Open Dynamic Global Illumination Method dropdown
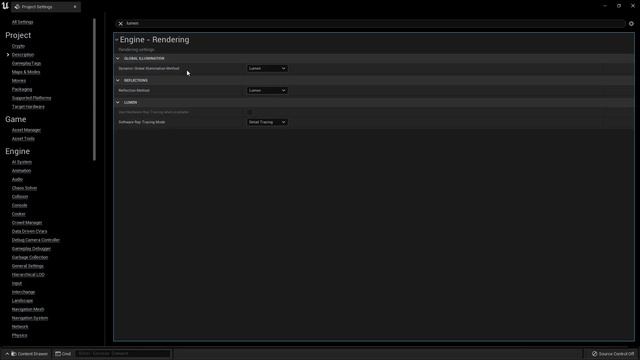The width and height of the screenshot is (640, 360). pos(267,69)
